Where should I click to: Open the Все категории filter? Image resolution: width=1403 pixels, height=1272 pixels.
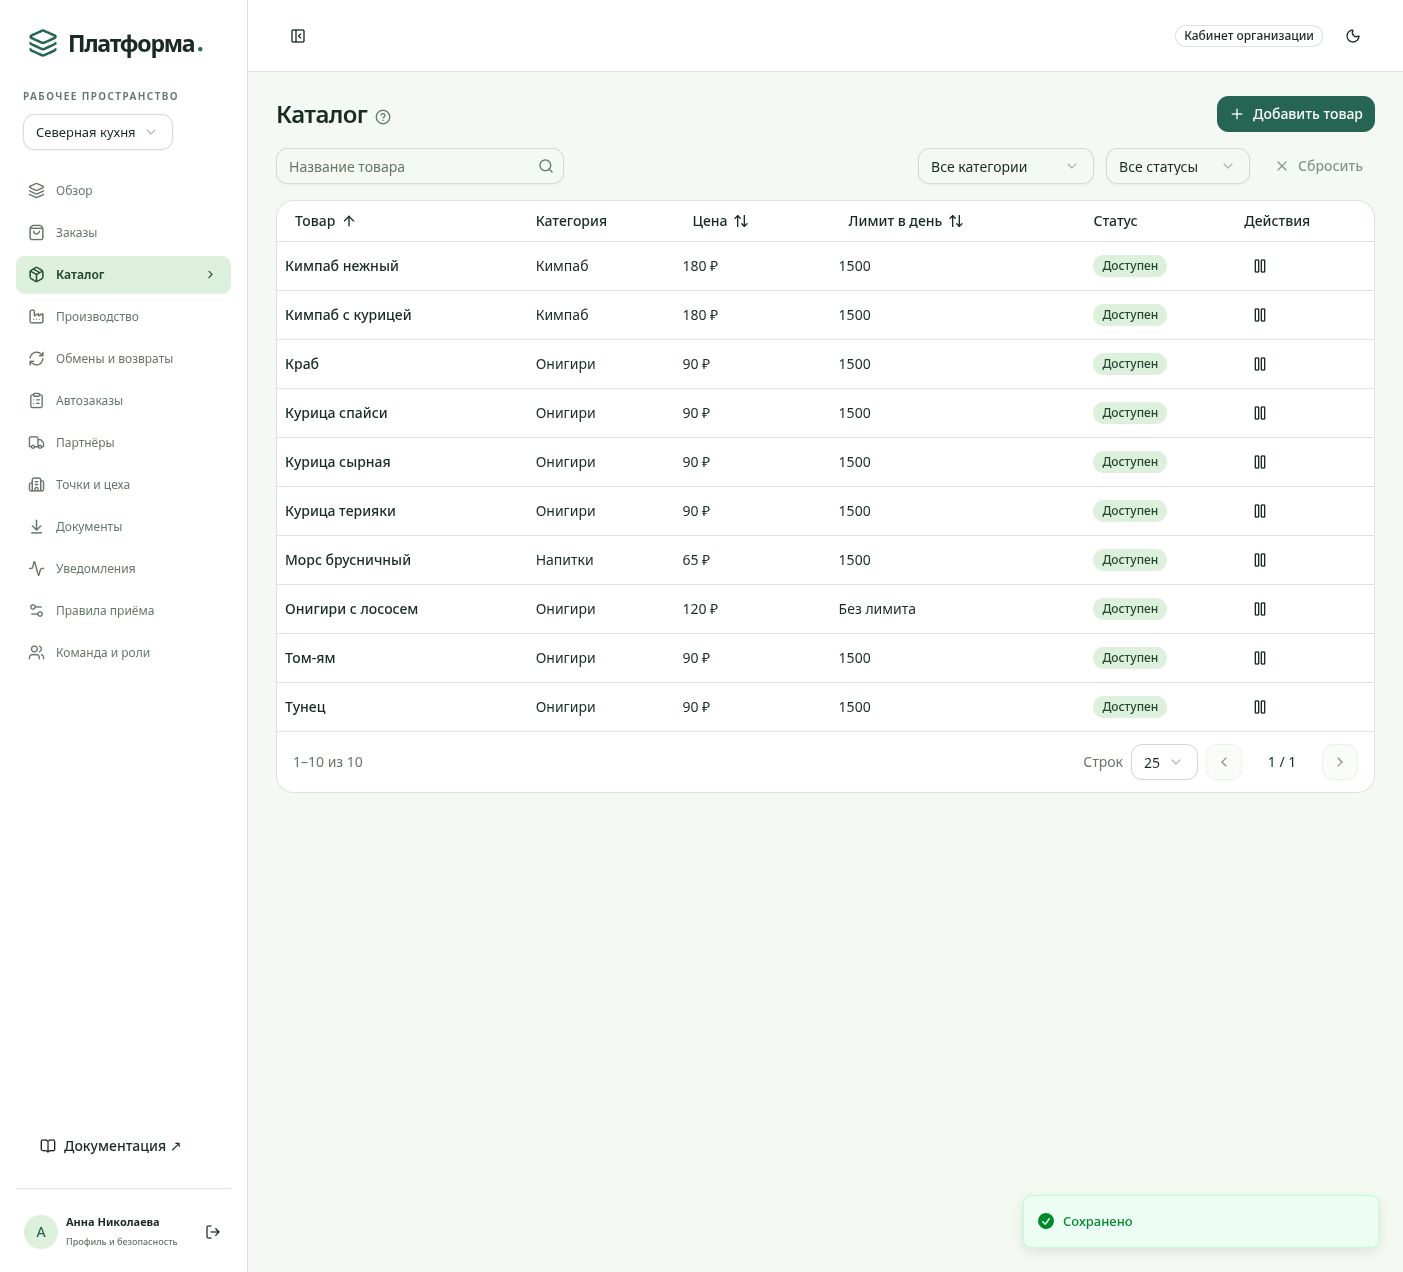click(x=1005, y=166)
